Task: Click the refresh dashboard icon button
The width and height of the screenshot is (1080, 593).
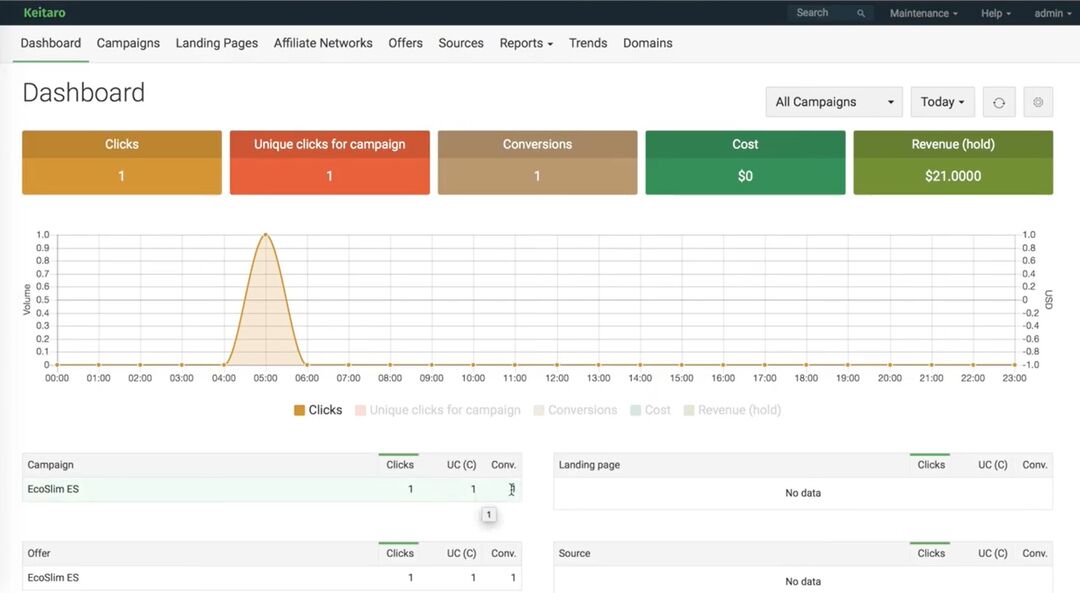Action: pyautogui.click(x=998, y=102)
